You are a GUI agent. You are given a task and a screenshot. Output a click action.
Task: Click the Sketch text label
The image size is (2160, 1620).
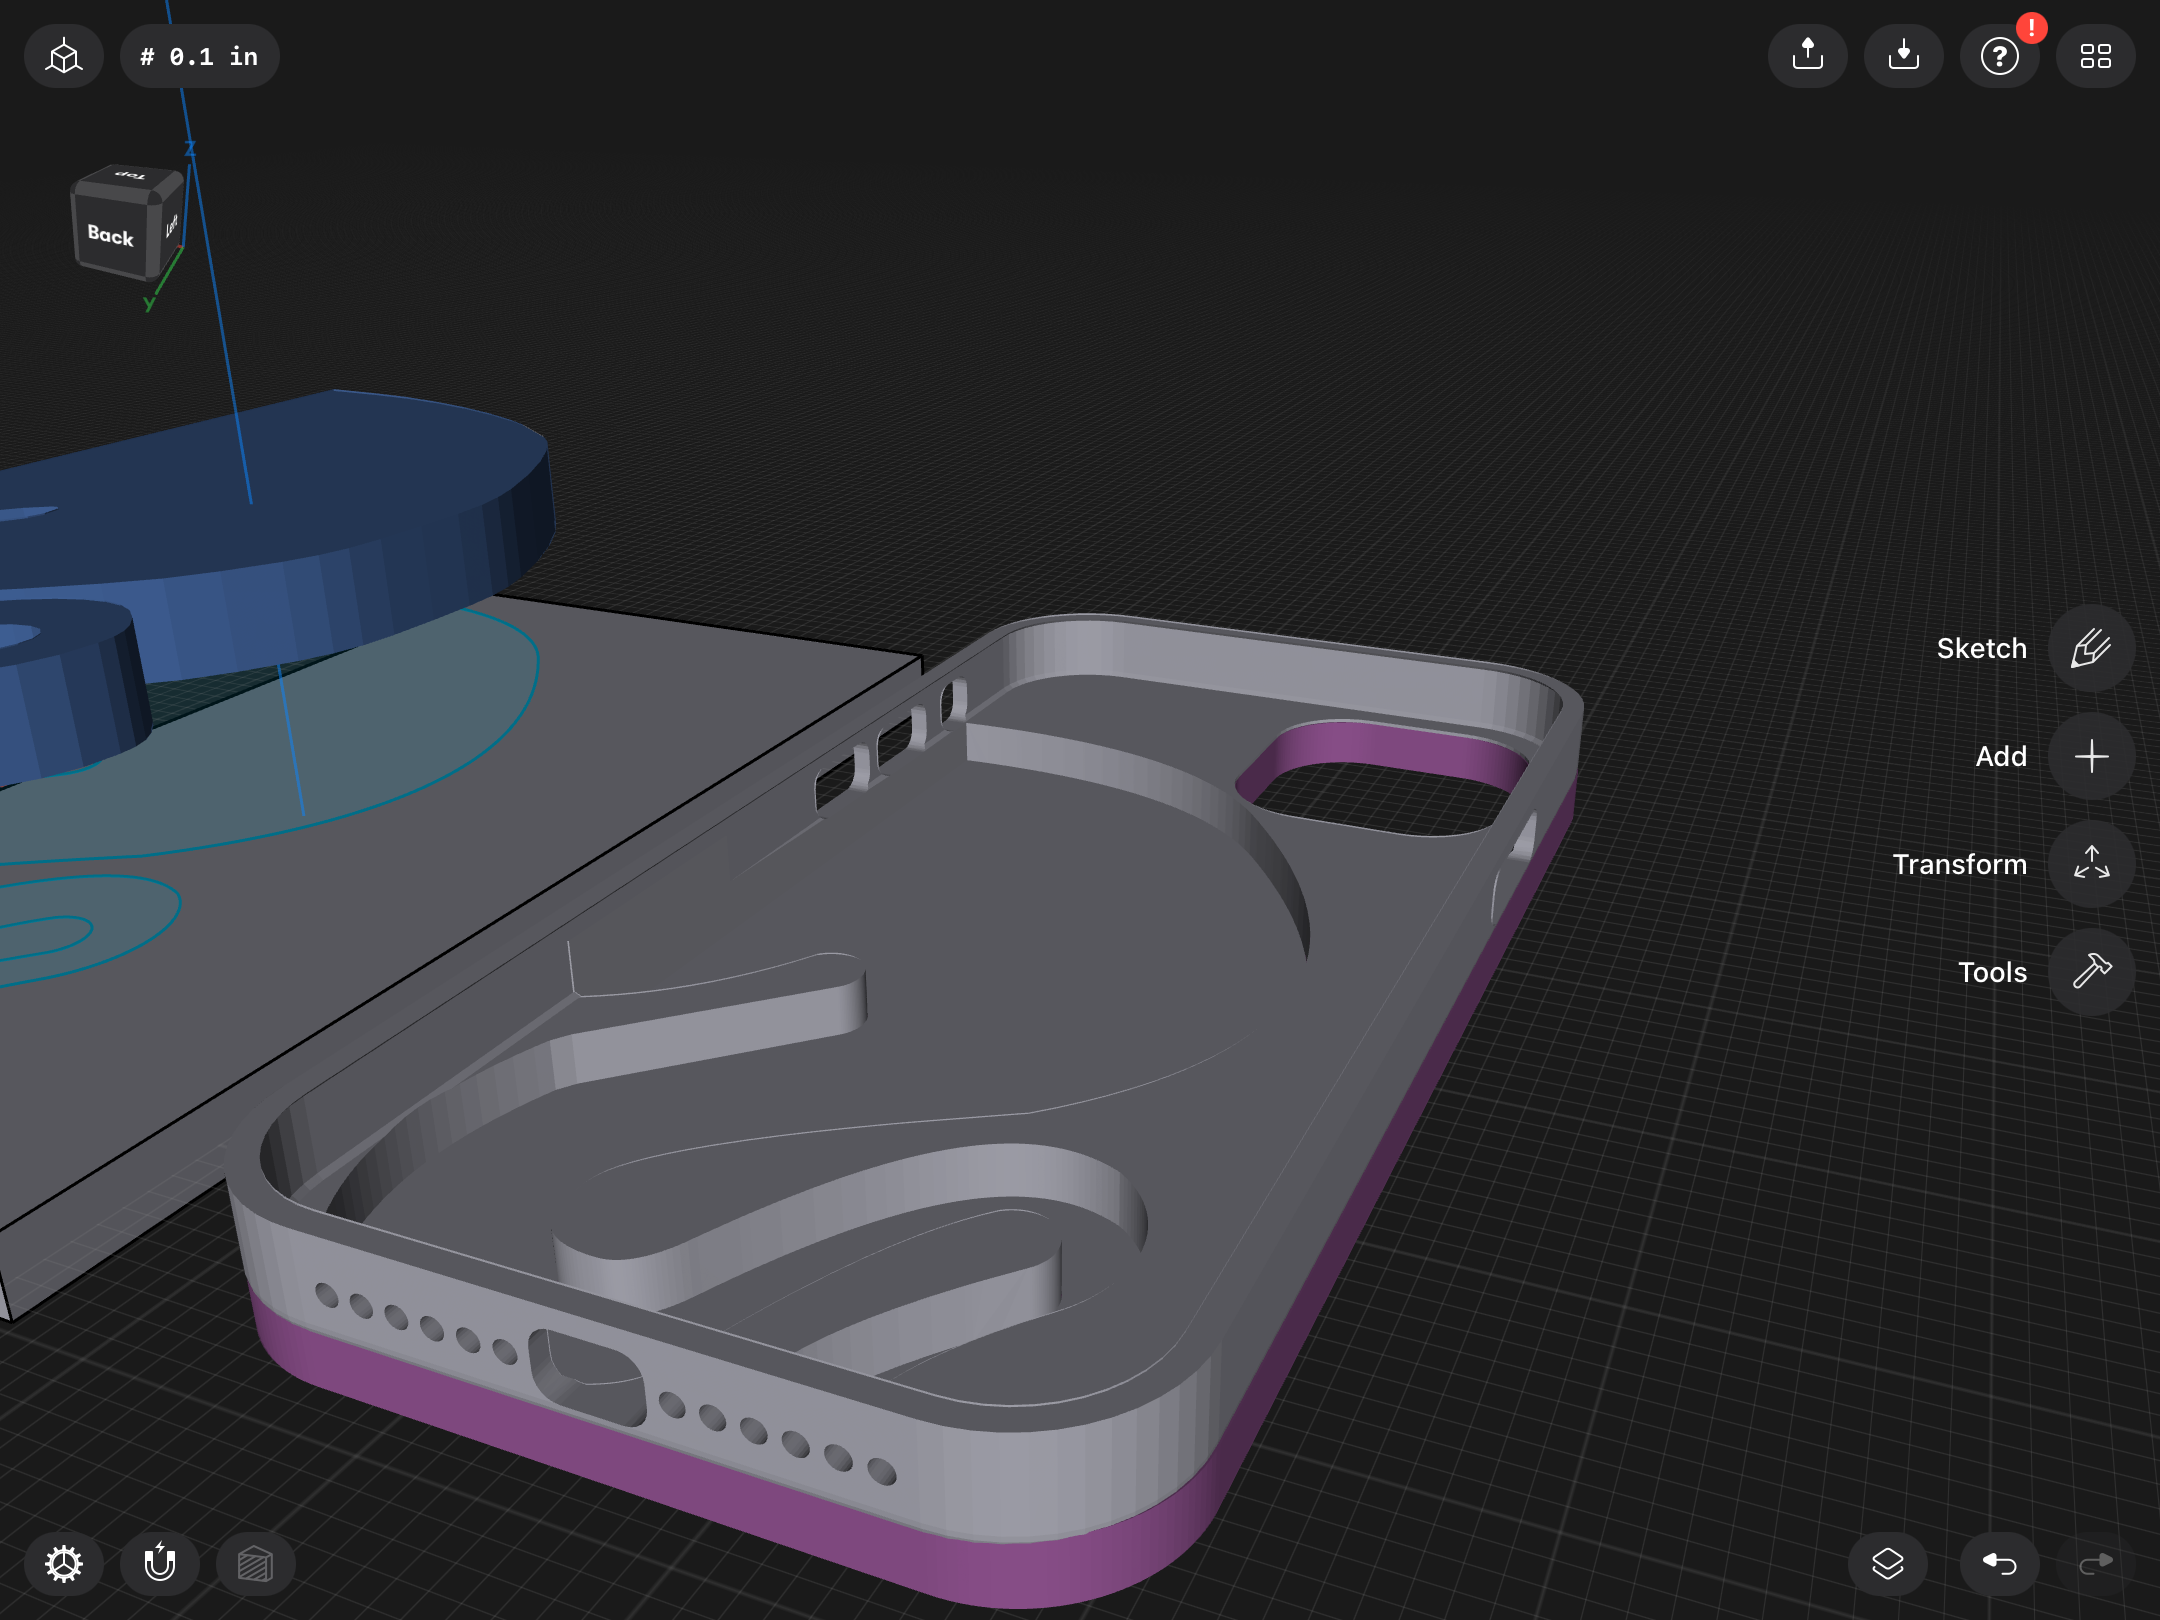click(1981, 648)
